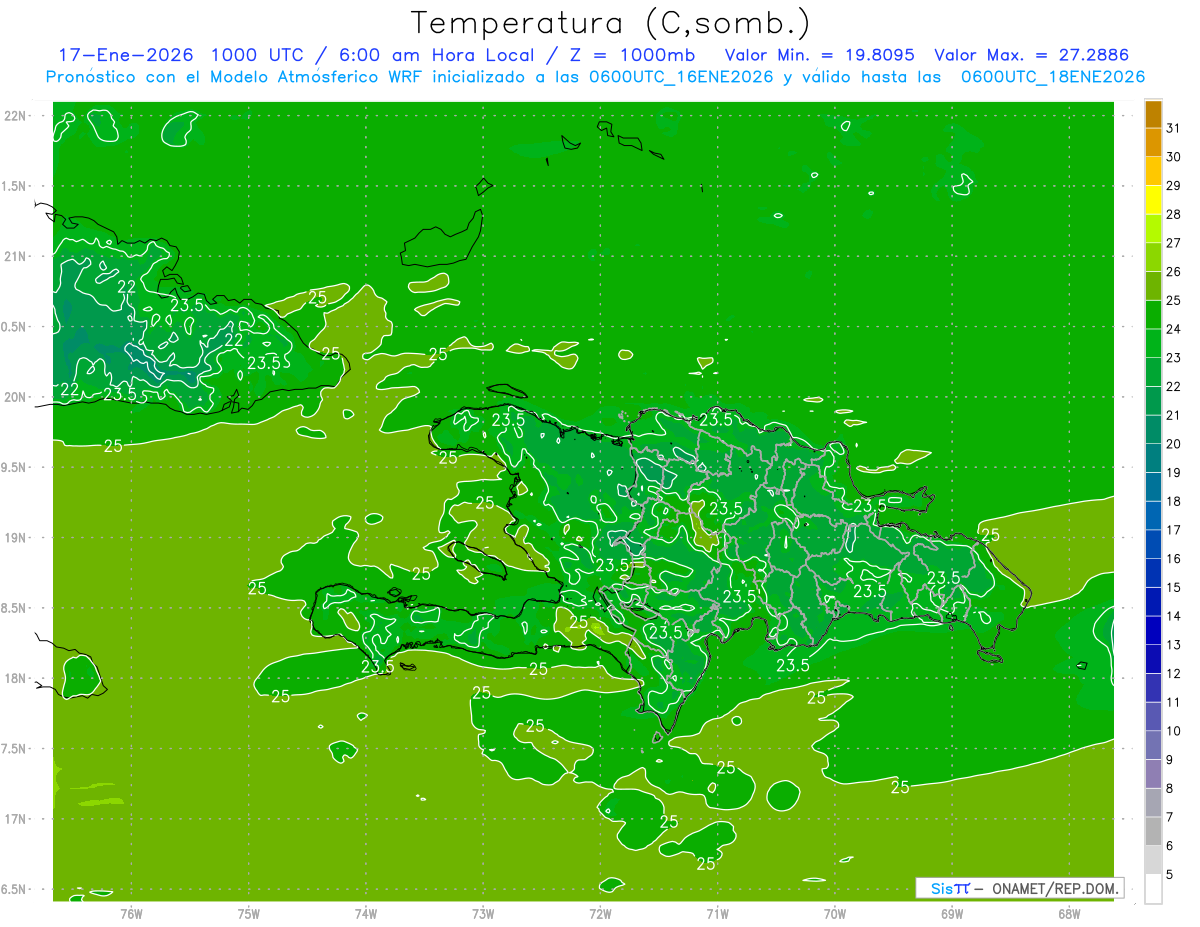Click the "72W" longitude axis label

coord(600,913)
